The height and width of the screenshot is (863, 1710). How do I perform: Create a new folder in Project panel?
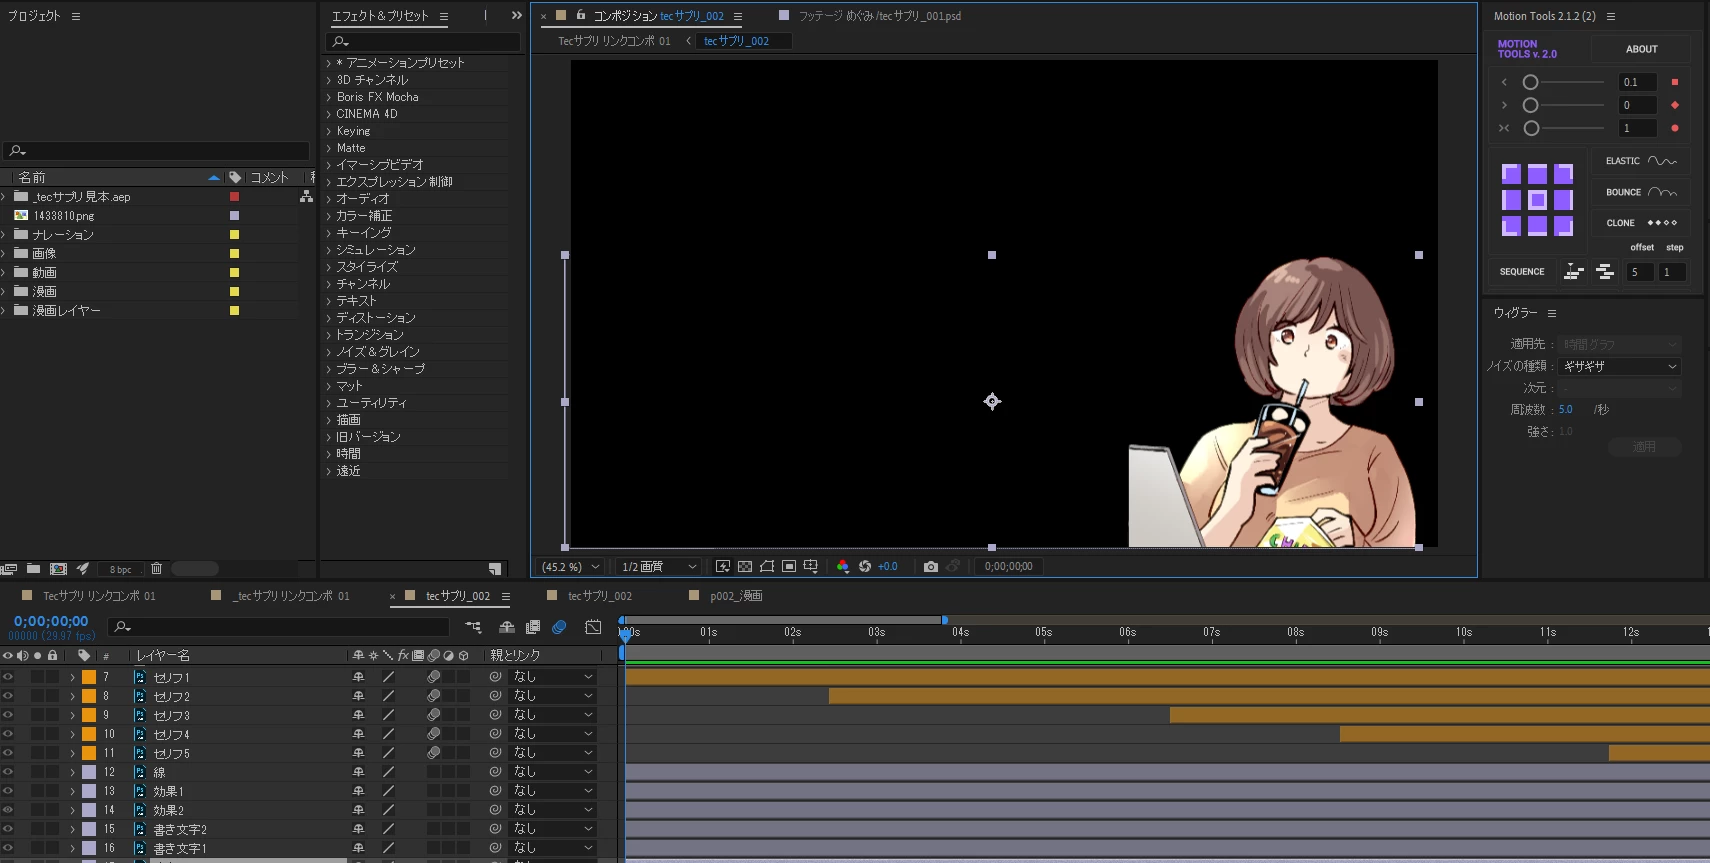(33, 569)
